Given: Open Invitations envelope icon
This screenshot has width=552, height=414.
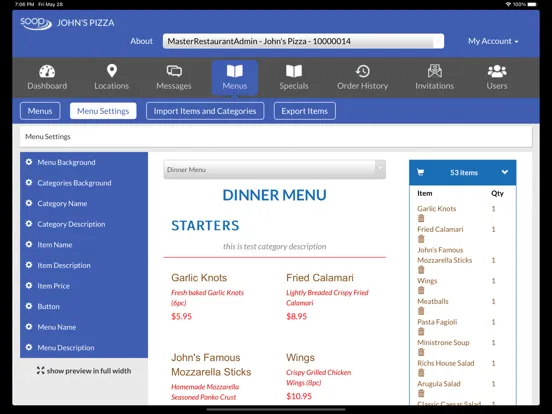Looking at the screenshot, I should (434, 71).
